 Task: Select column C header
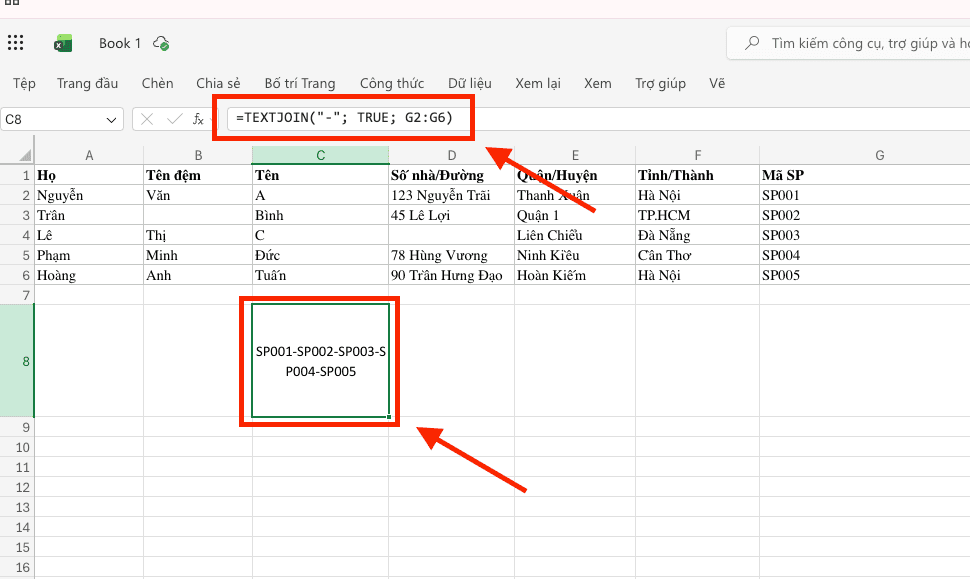(320, 155)
